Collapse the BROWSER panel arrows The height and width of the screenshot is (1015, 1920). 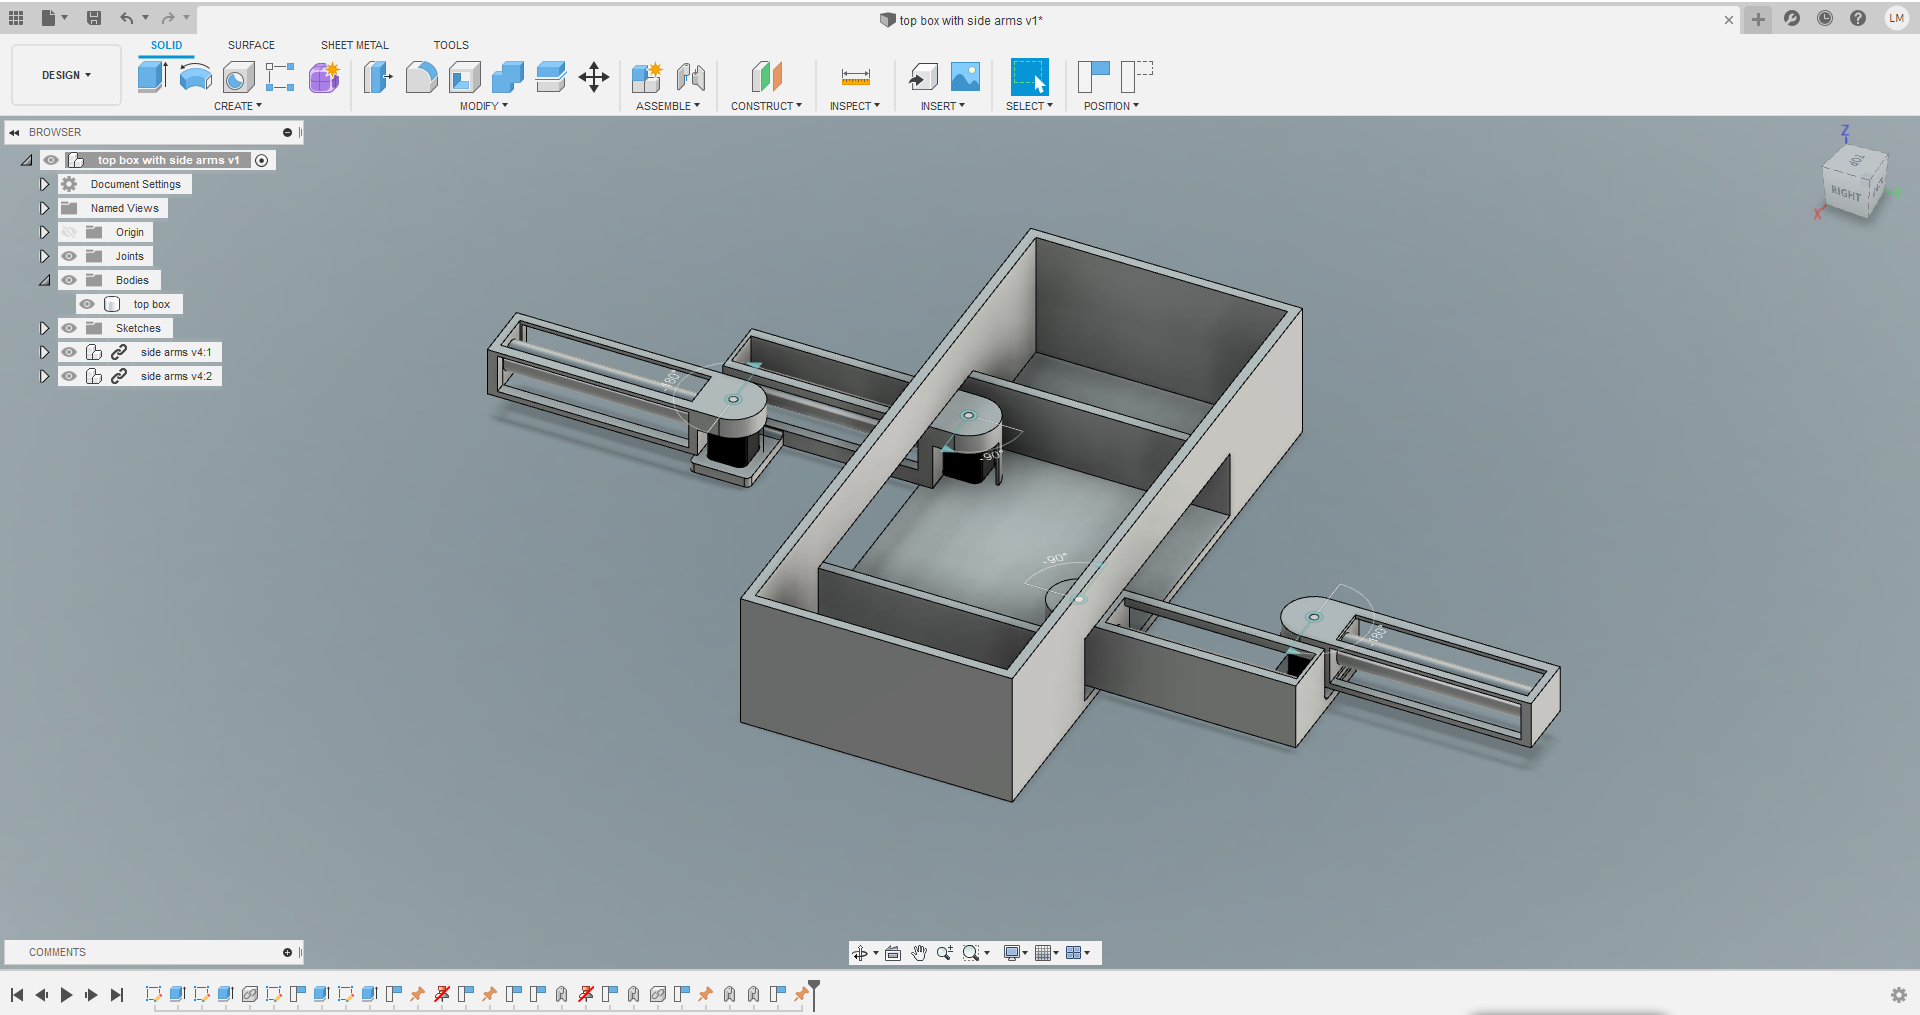tap(15, 132)
